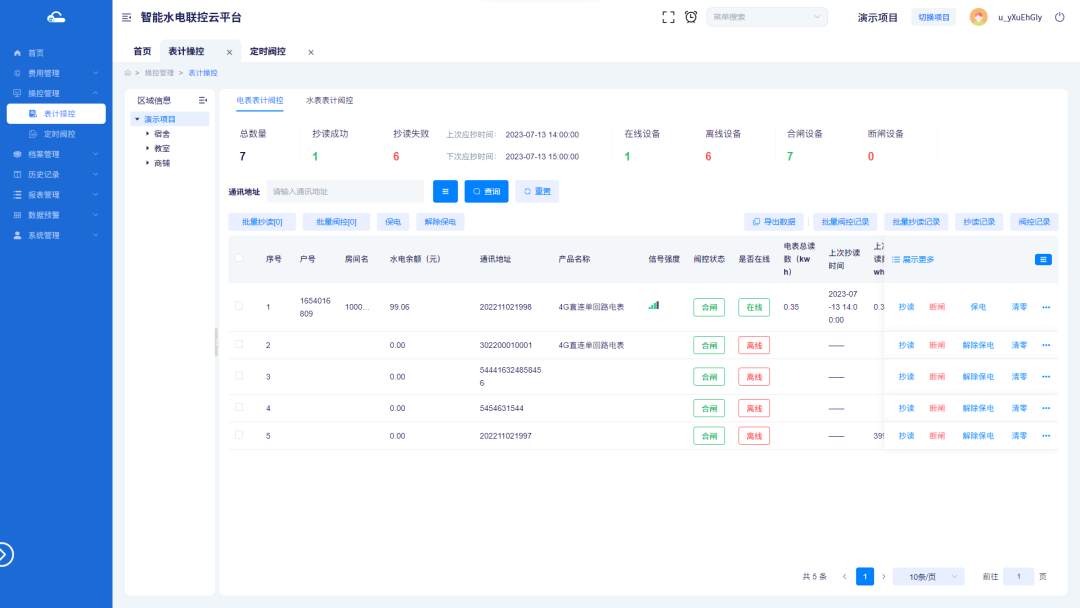Screen dimensions: 1080x608
Task: Click 解除保电 link in row 2
Action: pyautogui.click(x=978, y=346)
